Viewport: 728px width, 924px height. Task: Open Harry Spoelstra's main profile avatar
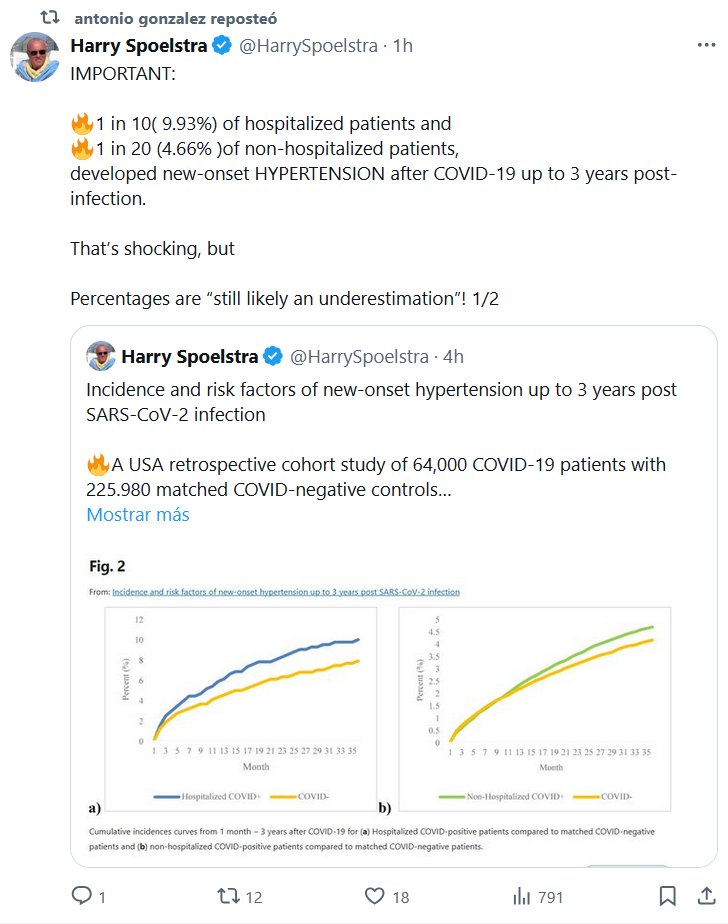35,57
